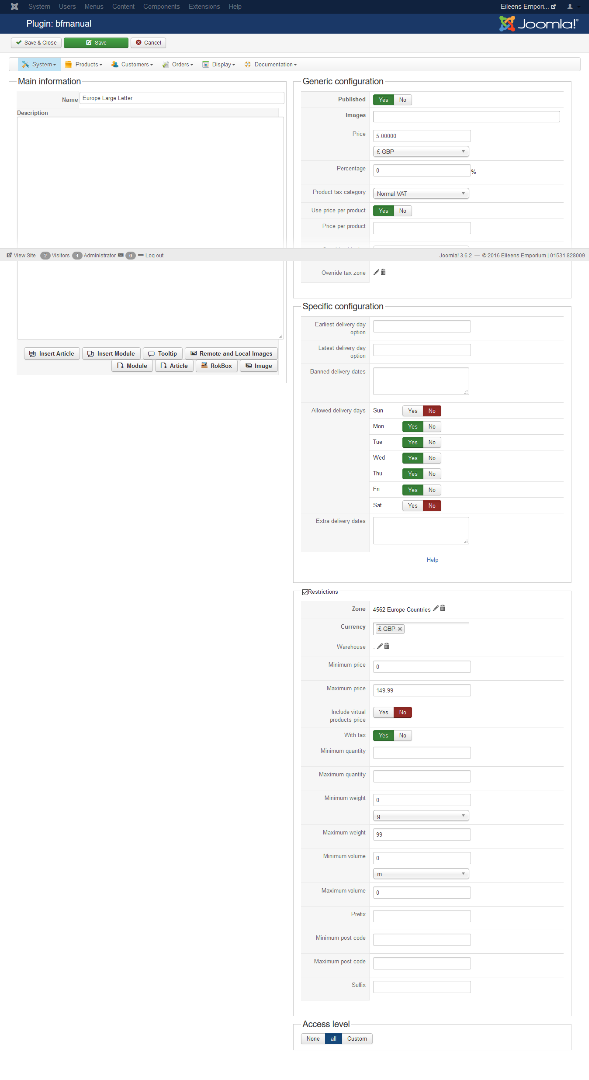This screenshot has height=1080, width=589.
Task: Open the £ GBP price currency dropdown
Action: click(x=421, y=151)
